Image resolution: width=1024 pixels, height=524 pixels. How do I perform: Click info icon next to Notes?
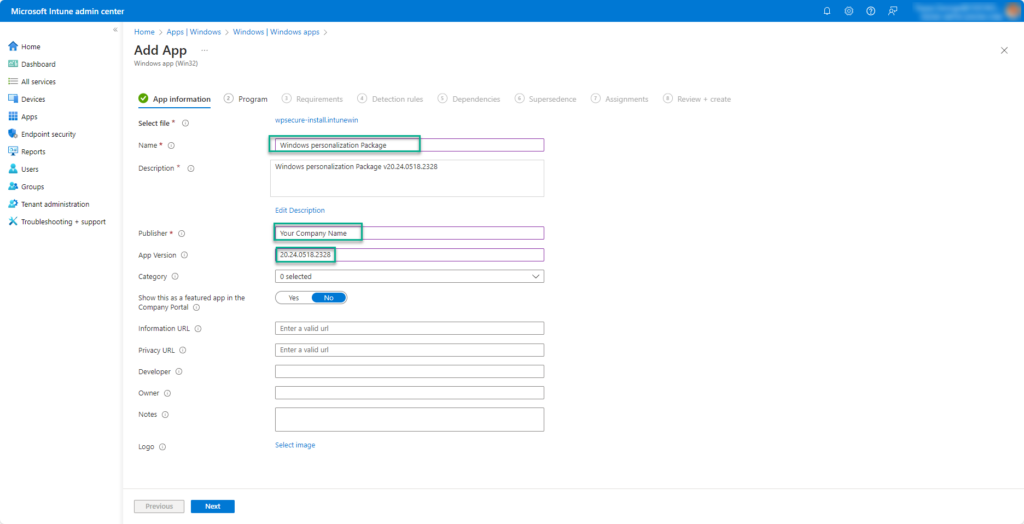click(165, 414)
